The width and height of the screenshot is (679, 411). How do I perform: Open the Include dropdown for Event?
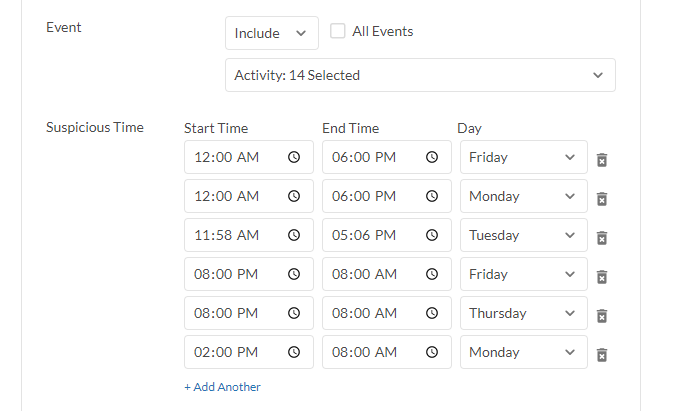click(x=271, y=33)
